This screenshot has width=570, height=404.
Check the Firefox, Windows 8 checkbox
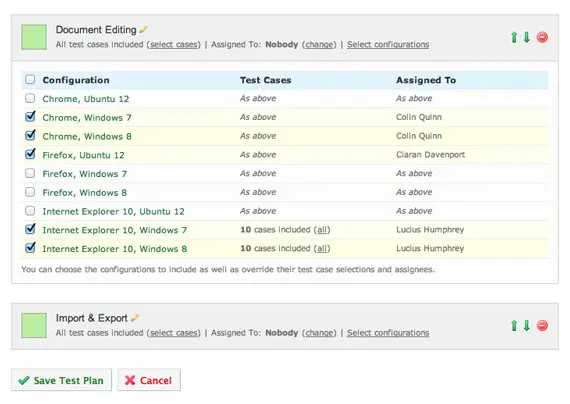point(30,192)
